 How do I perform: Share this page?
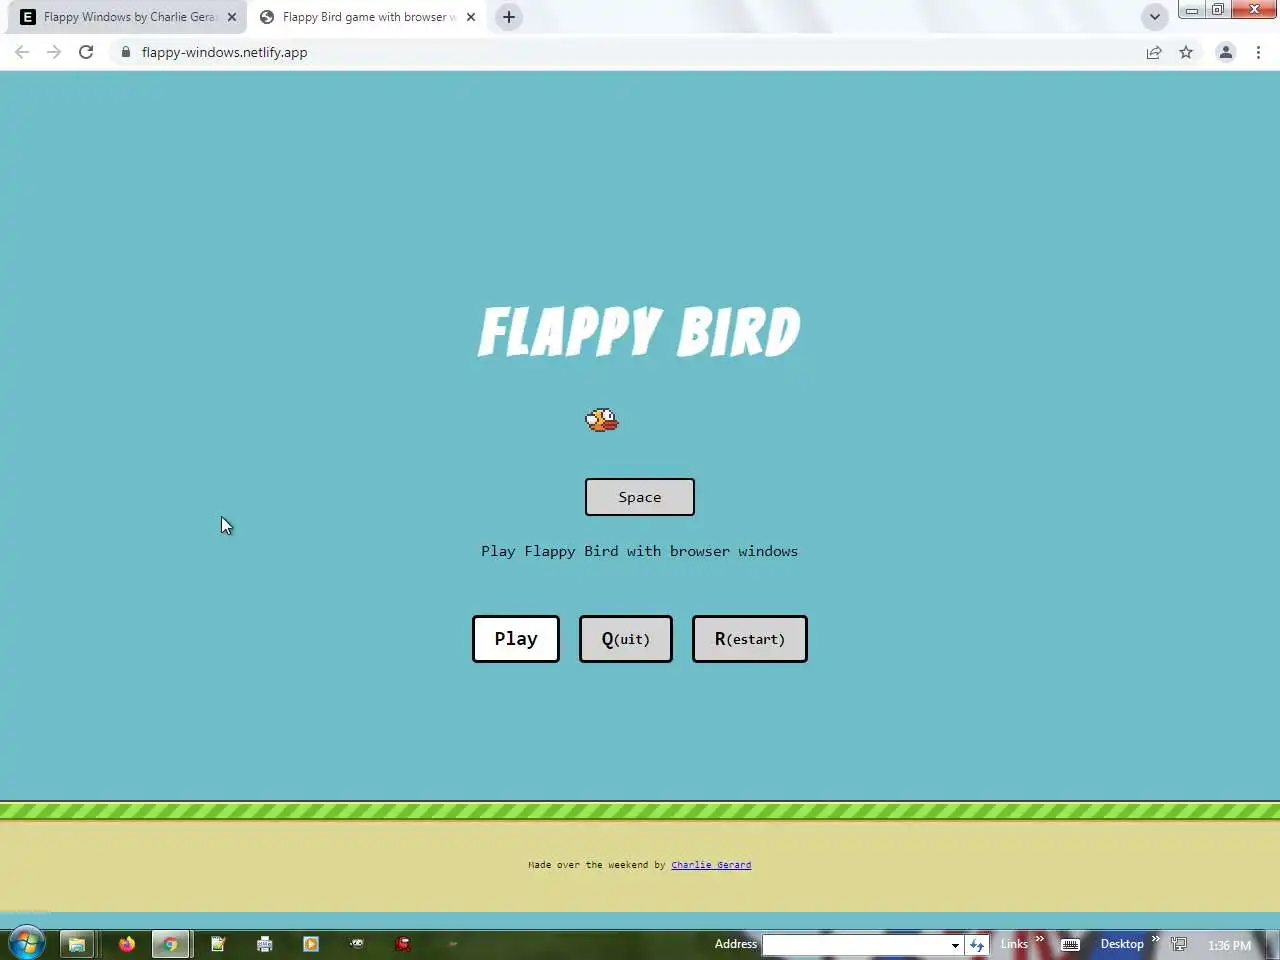(x=1154, y=52)
